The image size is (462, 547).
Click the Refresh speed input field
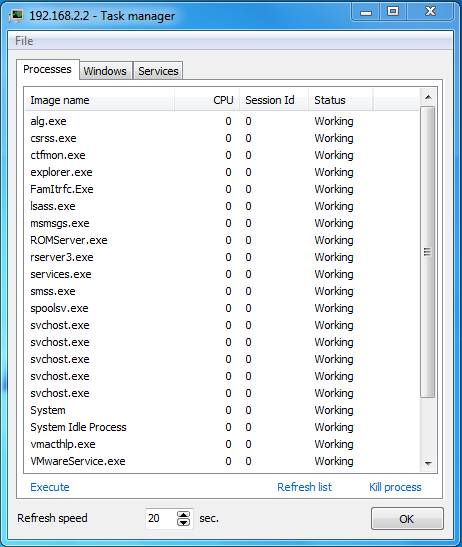tap(161, 518)
